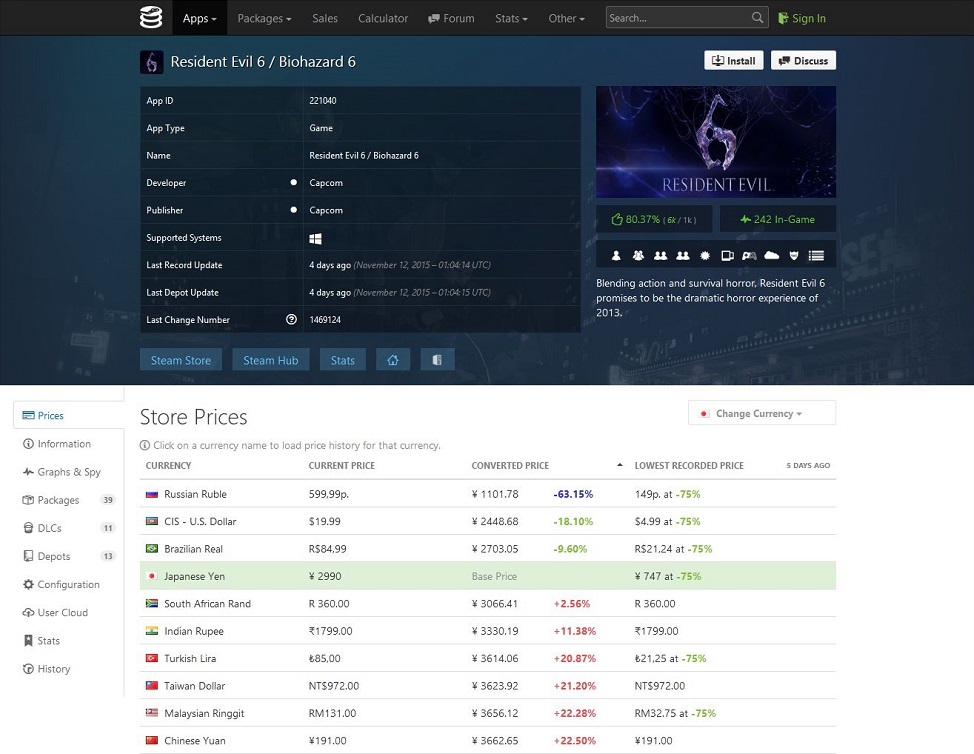The height and width of the screenshot is (754, 974).
Task: Open the Packages dropdown in navbar
Action: click(264, 18)
